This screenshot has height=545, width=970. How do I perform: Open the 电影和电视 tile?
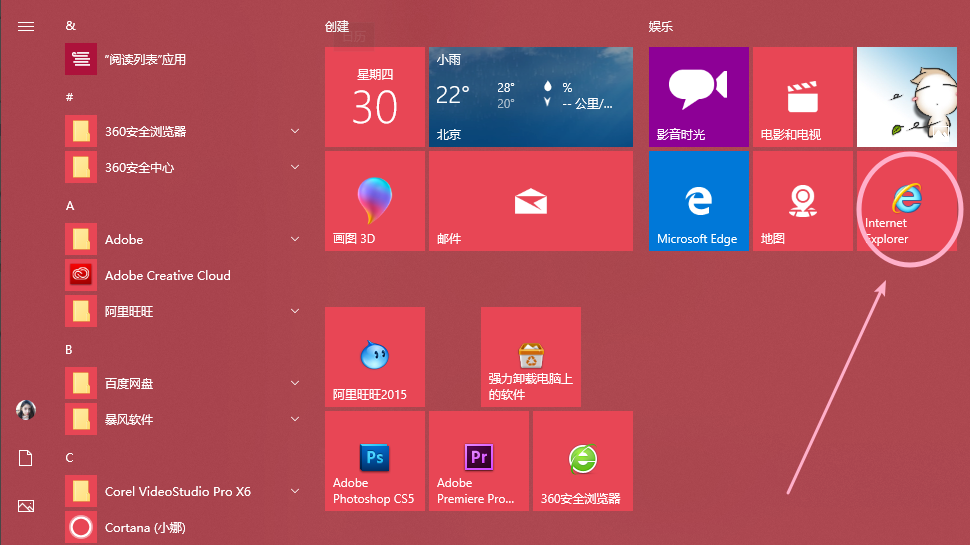[x=803, y=97]
